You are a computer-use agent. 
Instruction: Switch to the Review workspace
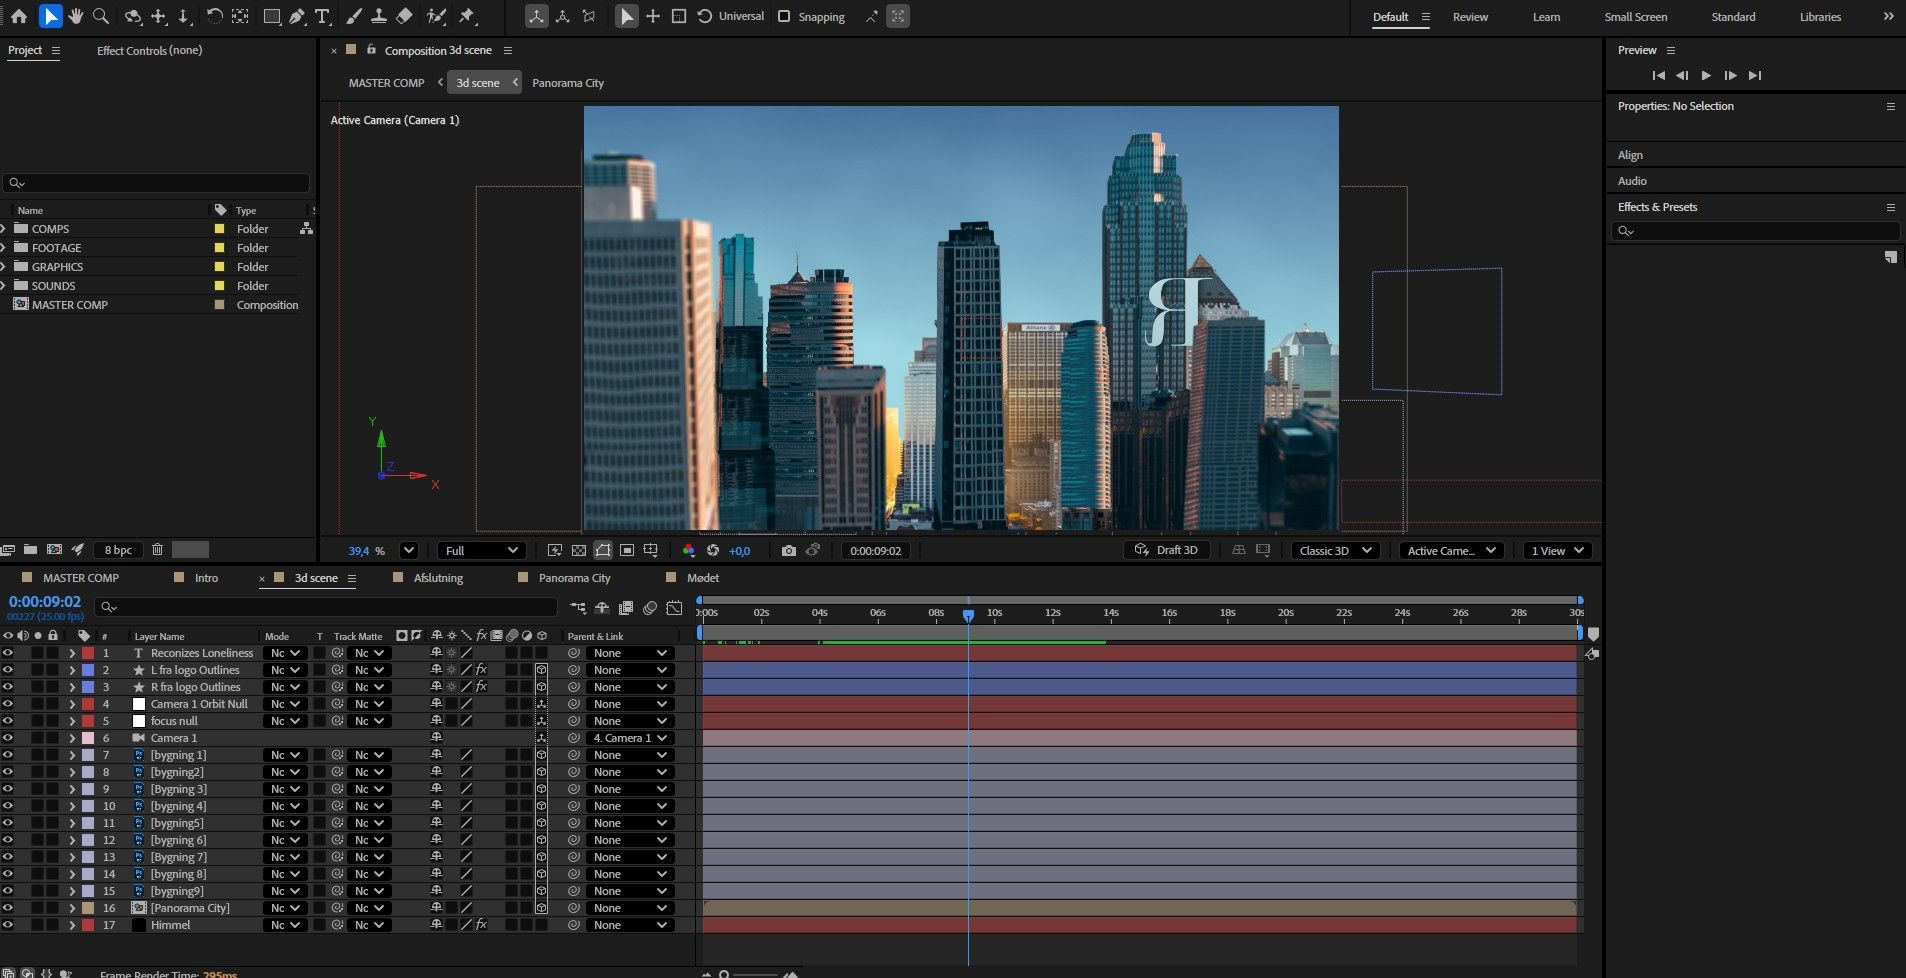[1470, 17]
